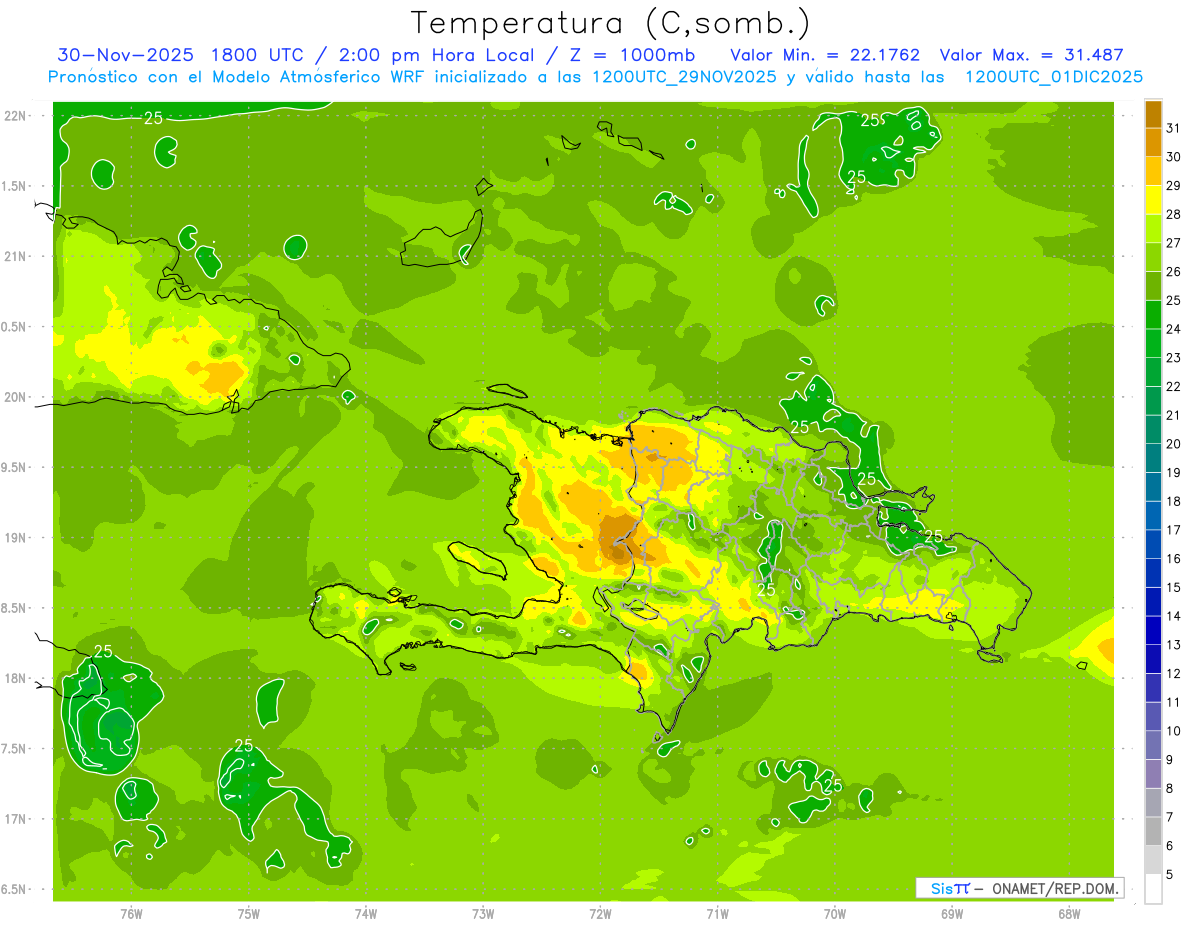The image size is (1200, 927).
Task: Click the "70W" longitude label
Action: [835, 914]
